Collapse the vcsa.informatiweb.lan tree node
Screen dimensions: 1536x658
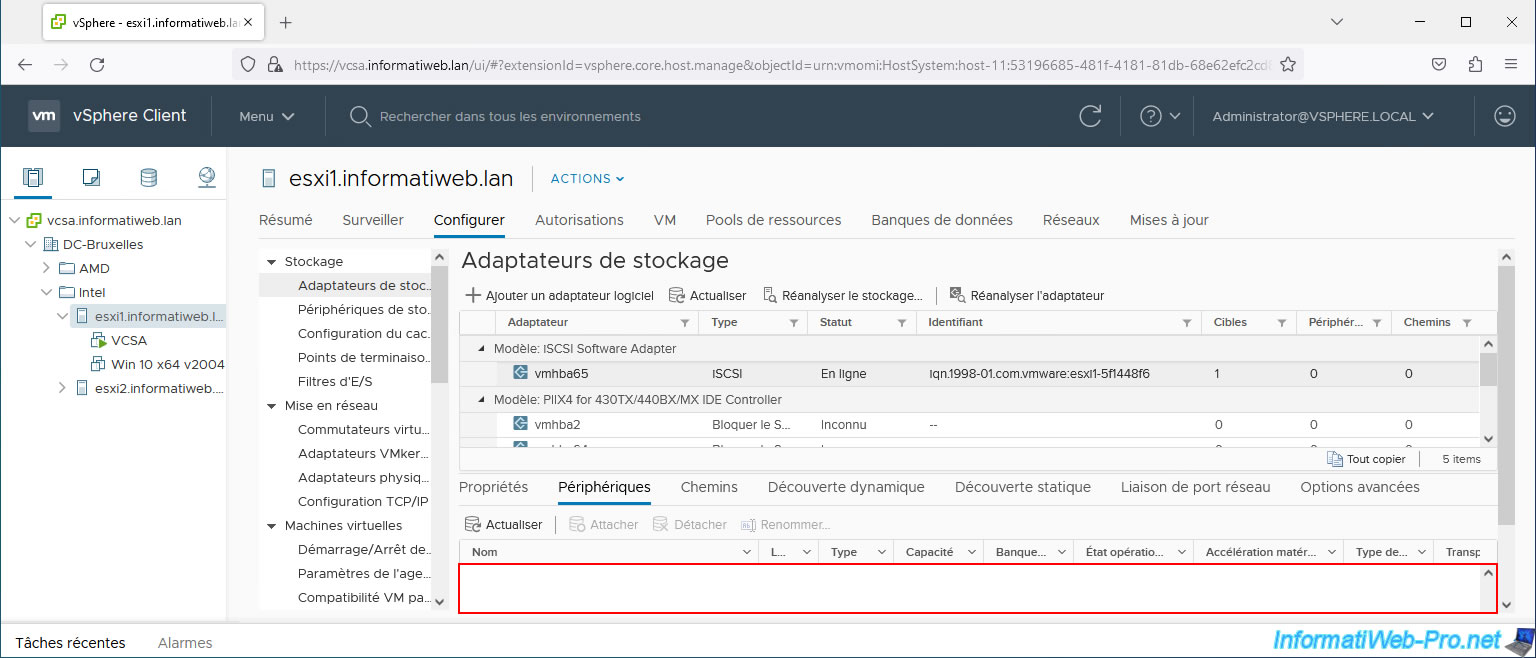point(14,220)
